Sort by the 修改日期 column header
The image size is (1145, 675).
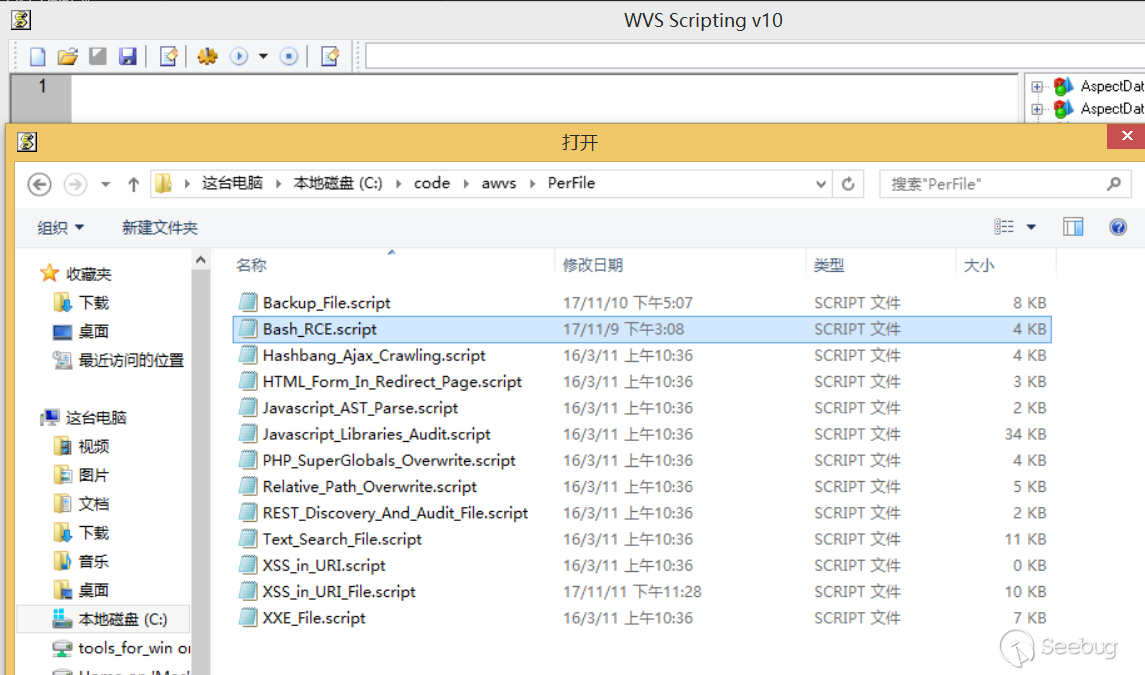593,265
